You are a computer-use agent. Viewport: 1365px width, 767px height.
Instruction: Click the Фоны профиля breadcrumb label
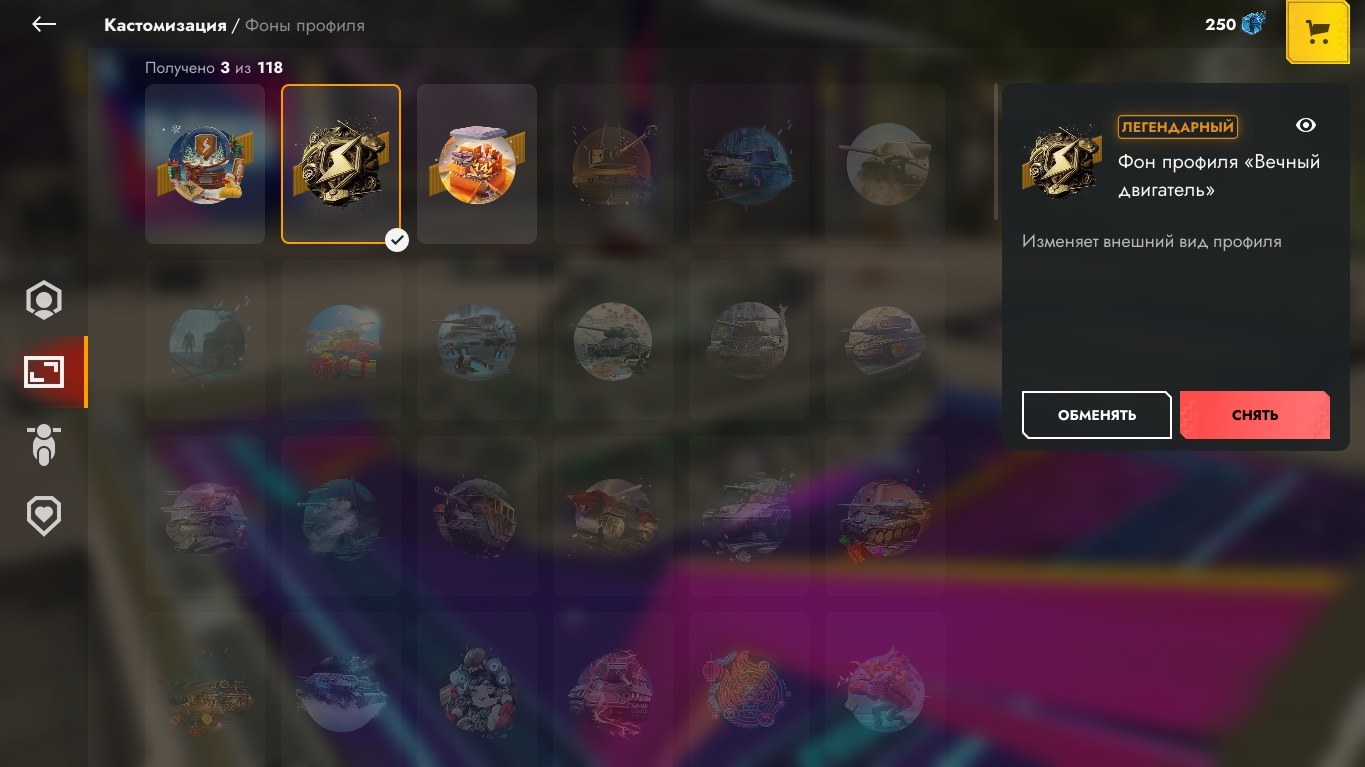coord(305,25)
